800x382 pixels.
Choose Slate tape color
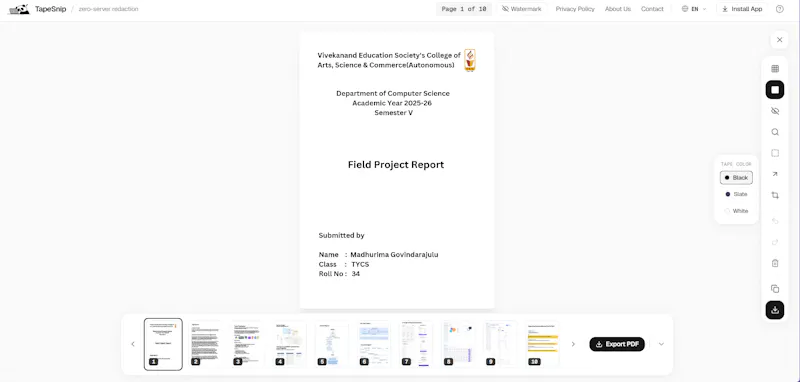[736, 194]
